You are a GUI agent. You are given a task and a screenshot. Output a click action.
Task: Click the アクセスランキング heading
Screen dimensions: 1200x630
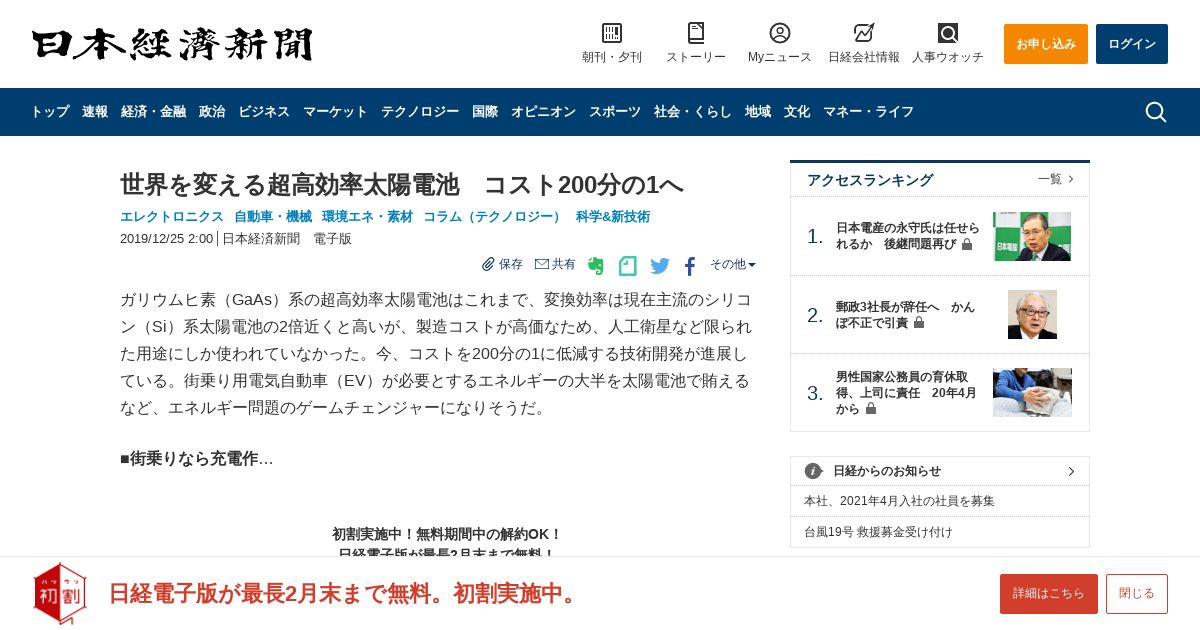pos(870,180)
